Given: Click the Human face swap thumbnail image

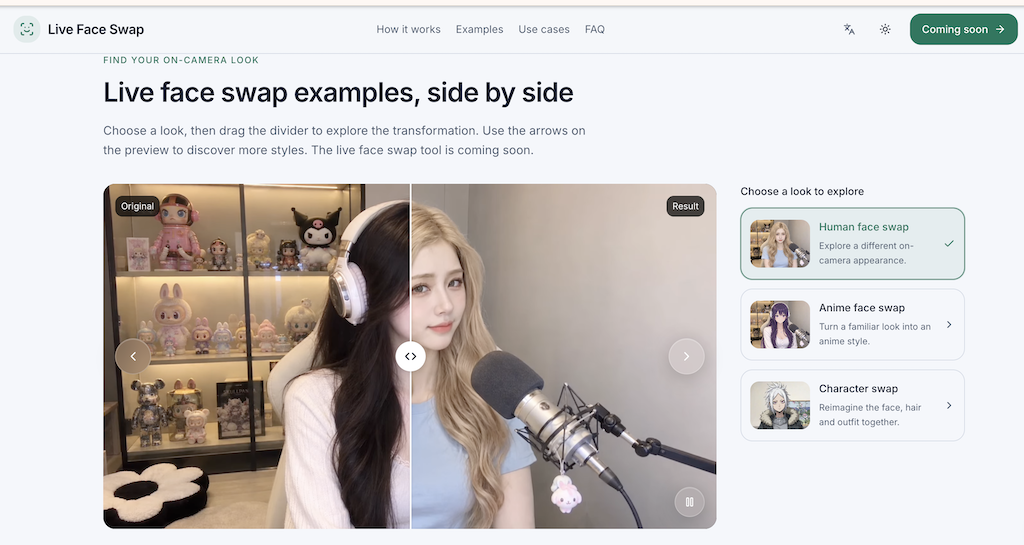Looking at the screenshot, I should pyautogui.click(x=780, y=243).
